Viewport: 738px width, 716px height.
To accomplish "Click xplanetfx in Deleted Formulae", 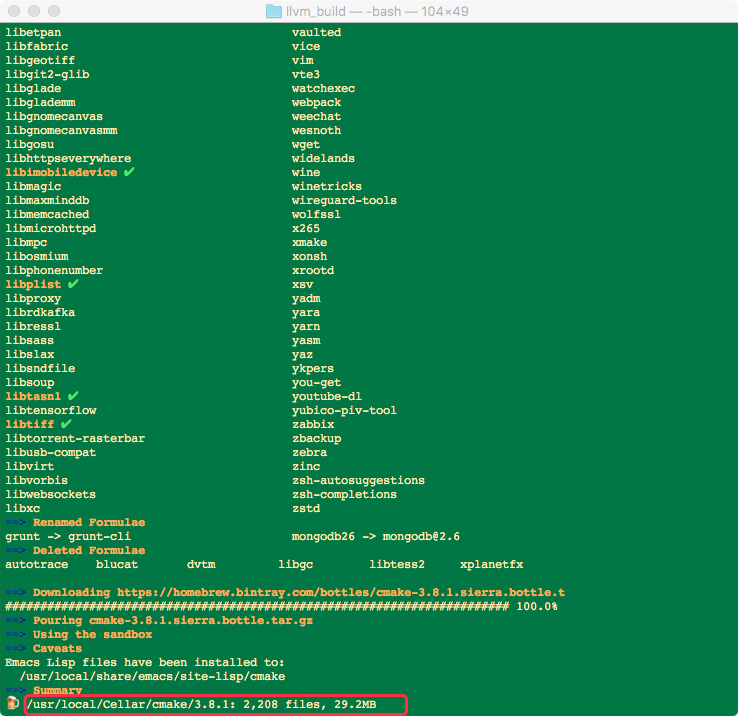I will click(491, 564).
